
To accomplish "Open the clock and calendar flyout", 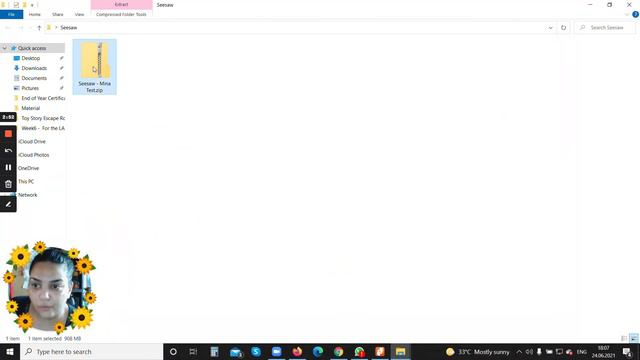I will (x=604, y=351).
